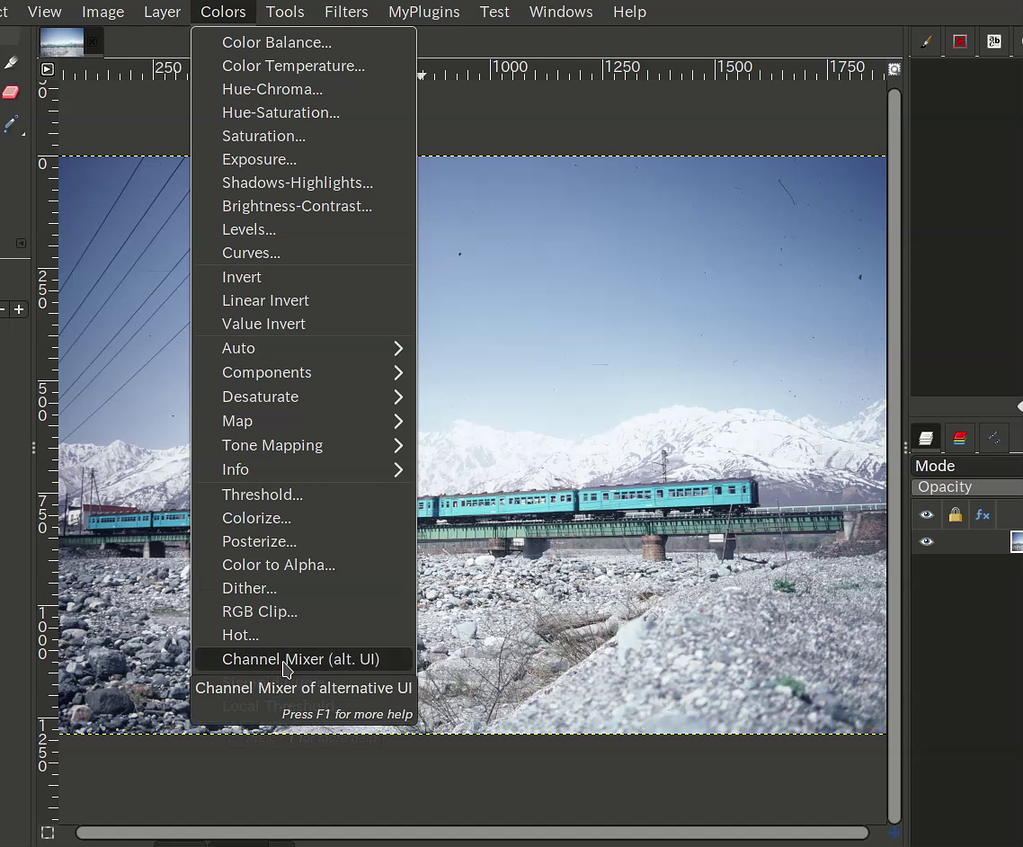
Task: Click the Zoom image when window resizes icon
Action: click(894, 69)
